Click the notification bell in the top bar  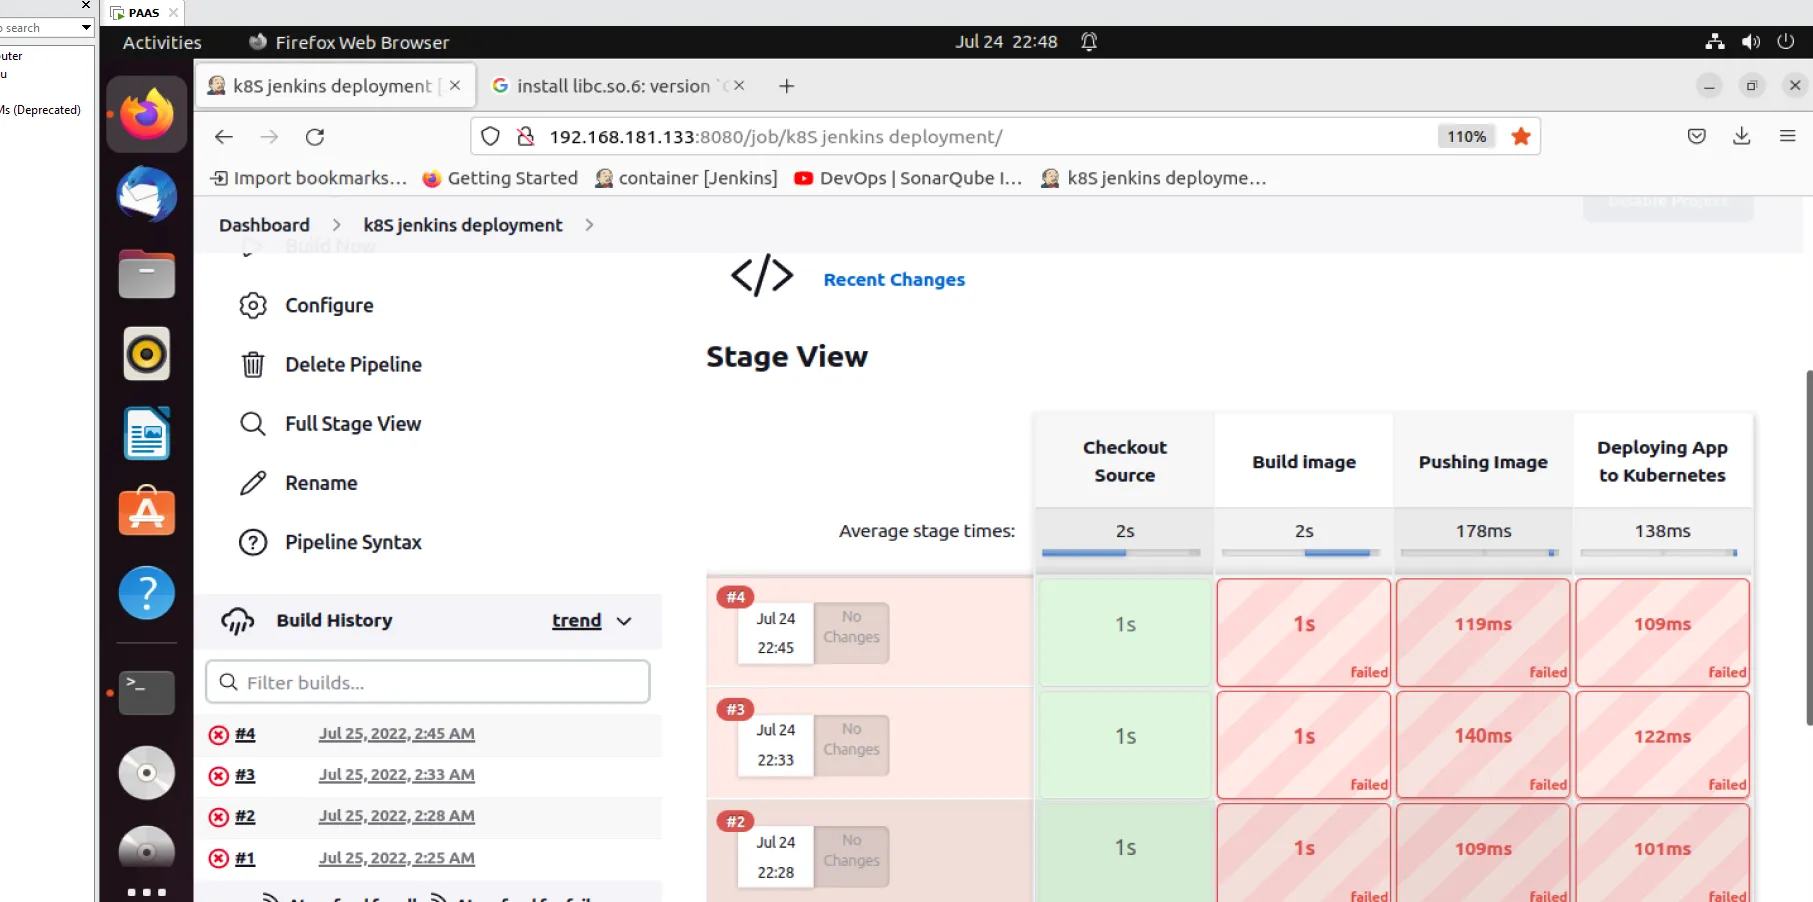pos(1089,42)
